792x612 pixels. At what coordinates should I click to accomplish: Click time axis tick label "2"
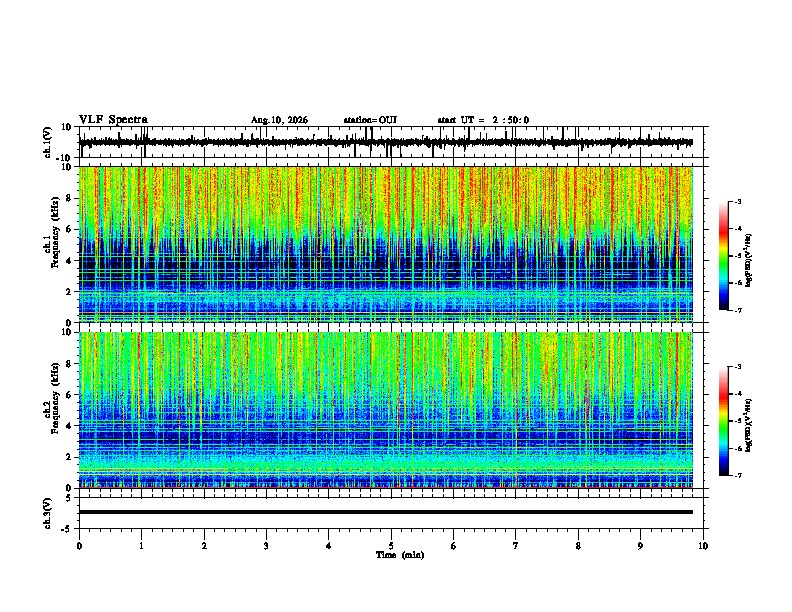pos(204,546)
